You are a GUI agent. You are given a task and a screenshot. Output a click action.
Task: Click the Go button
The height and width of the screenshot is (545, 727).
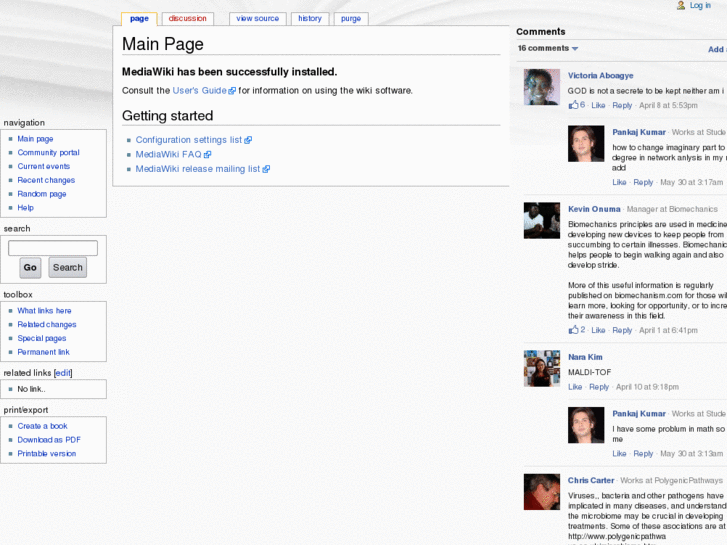(x=30, y=268)
